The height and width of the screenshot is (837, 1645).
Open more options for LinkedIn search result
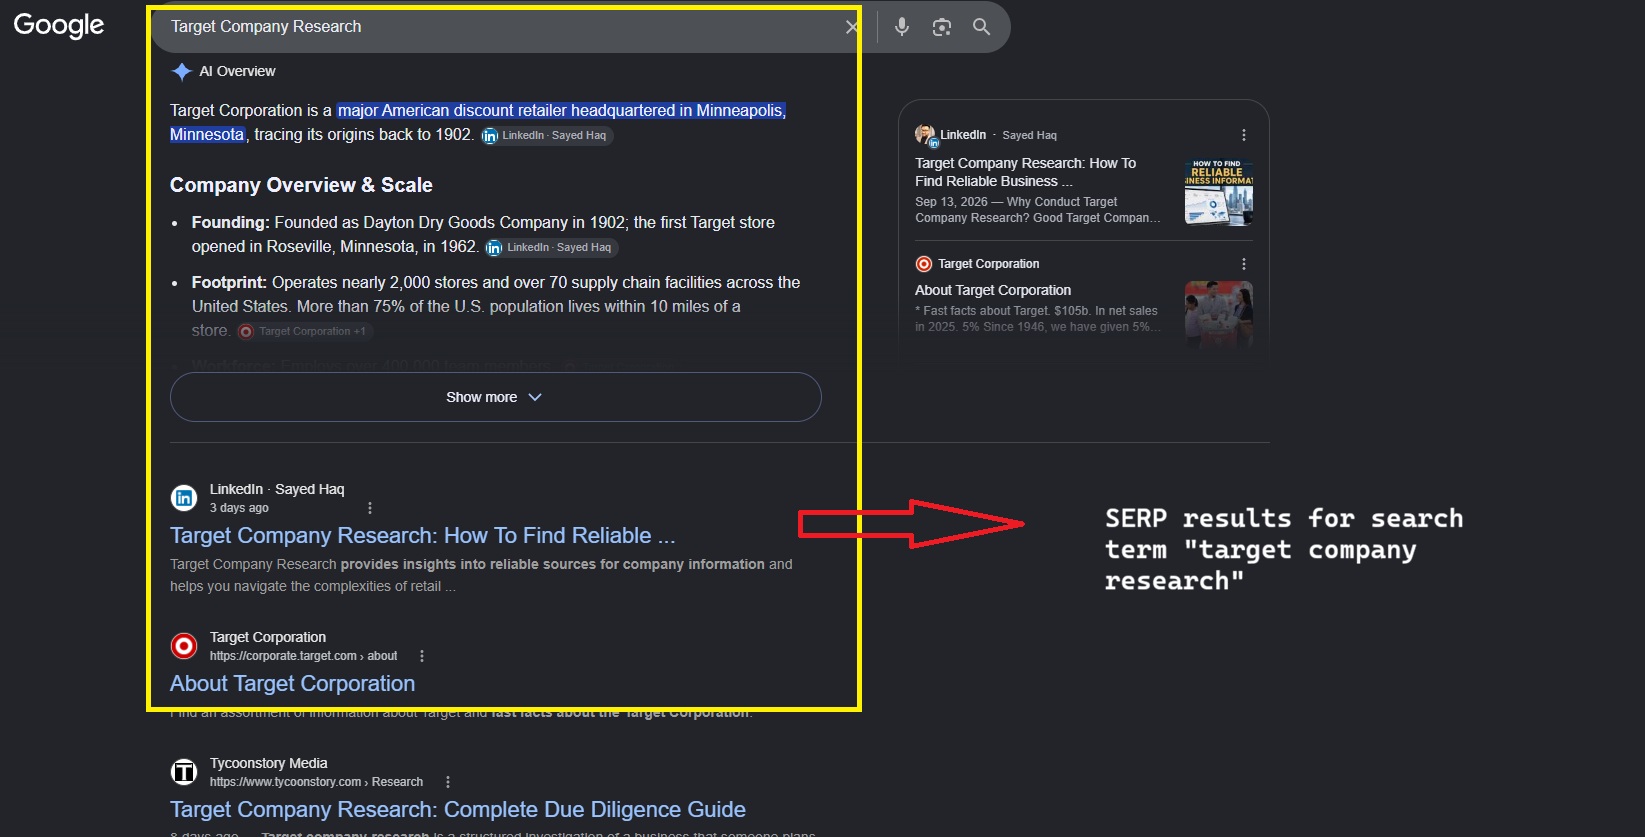(x=370, y=508)
